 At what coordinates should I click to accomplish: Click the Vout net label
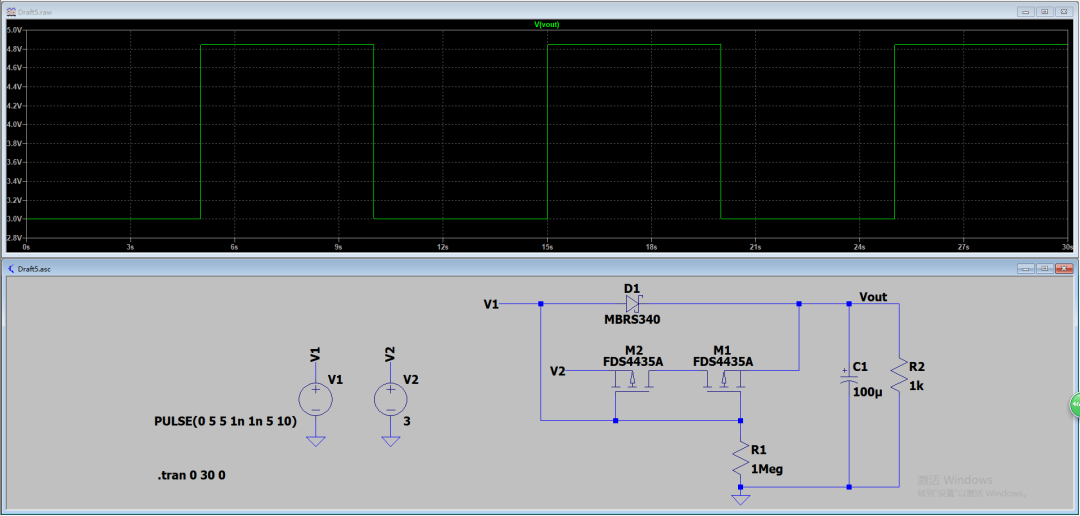[x=873, y=297]
